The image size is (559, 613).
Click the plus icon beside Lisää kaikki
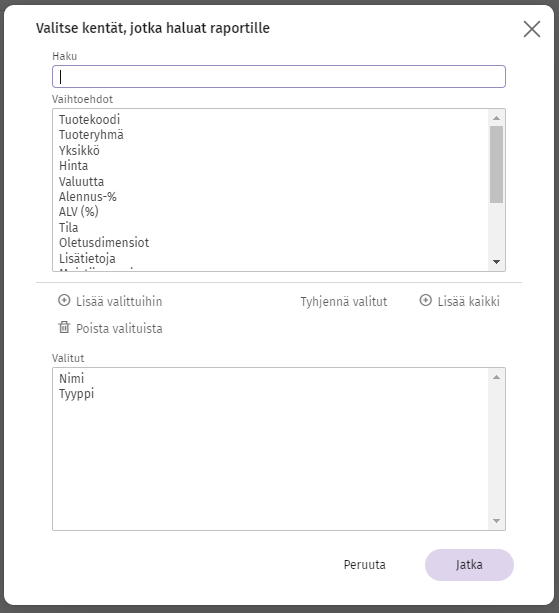click(x=426, y=300)
